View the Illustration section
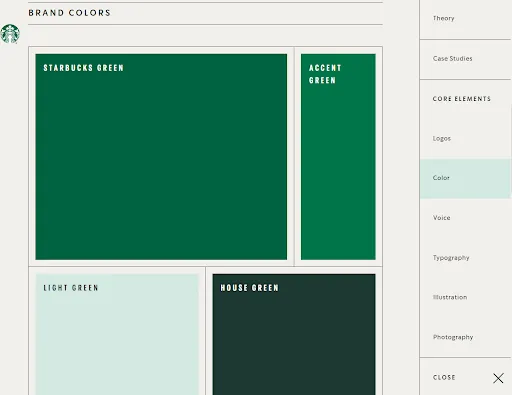Viewport: 512px width, 395px height. click(450, 297)
